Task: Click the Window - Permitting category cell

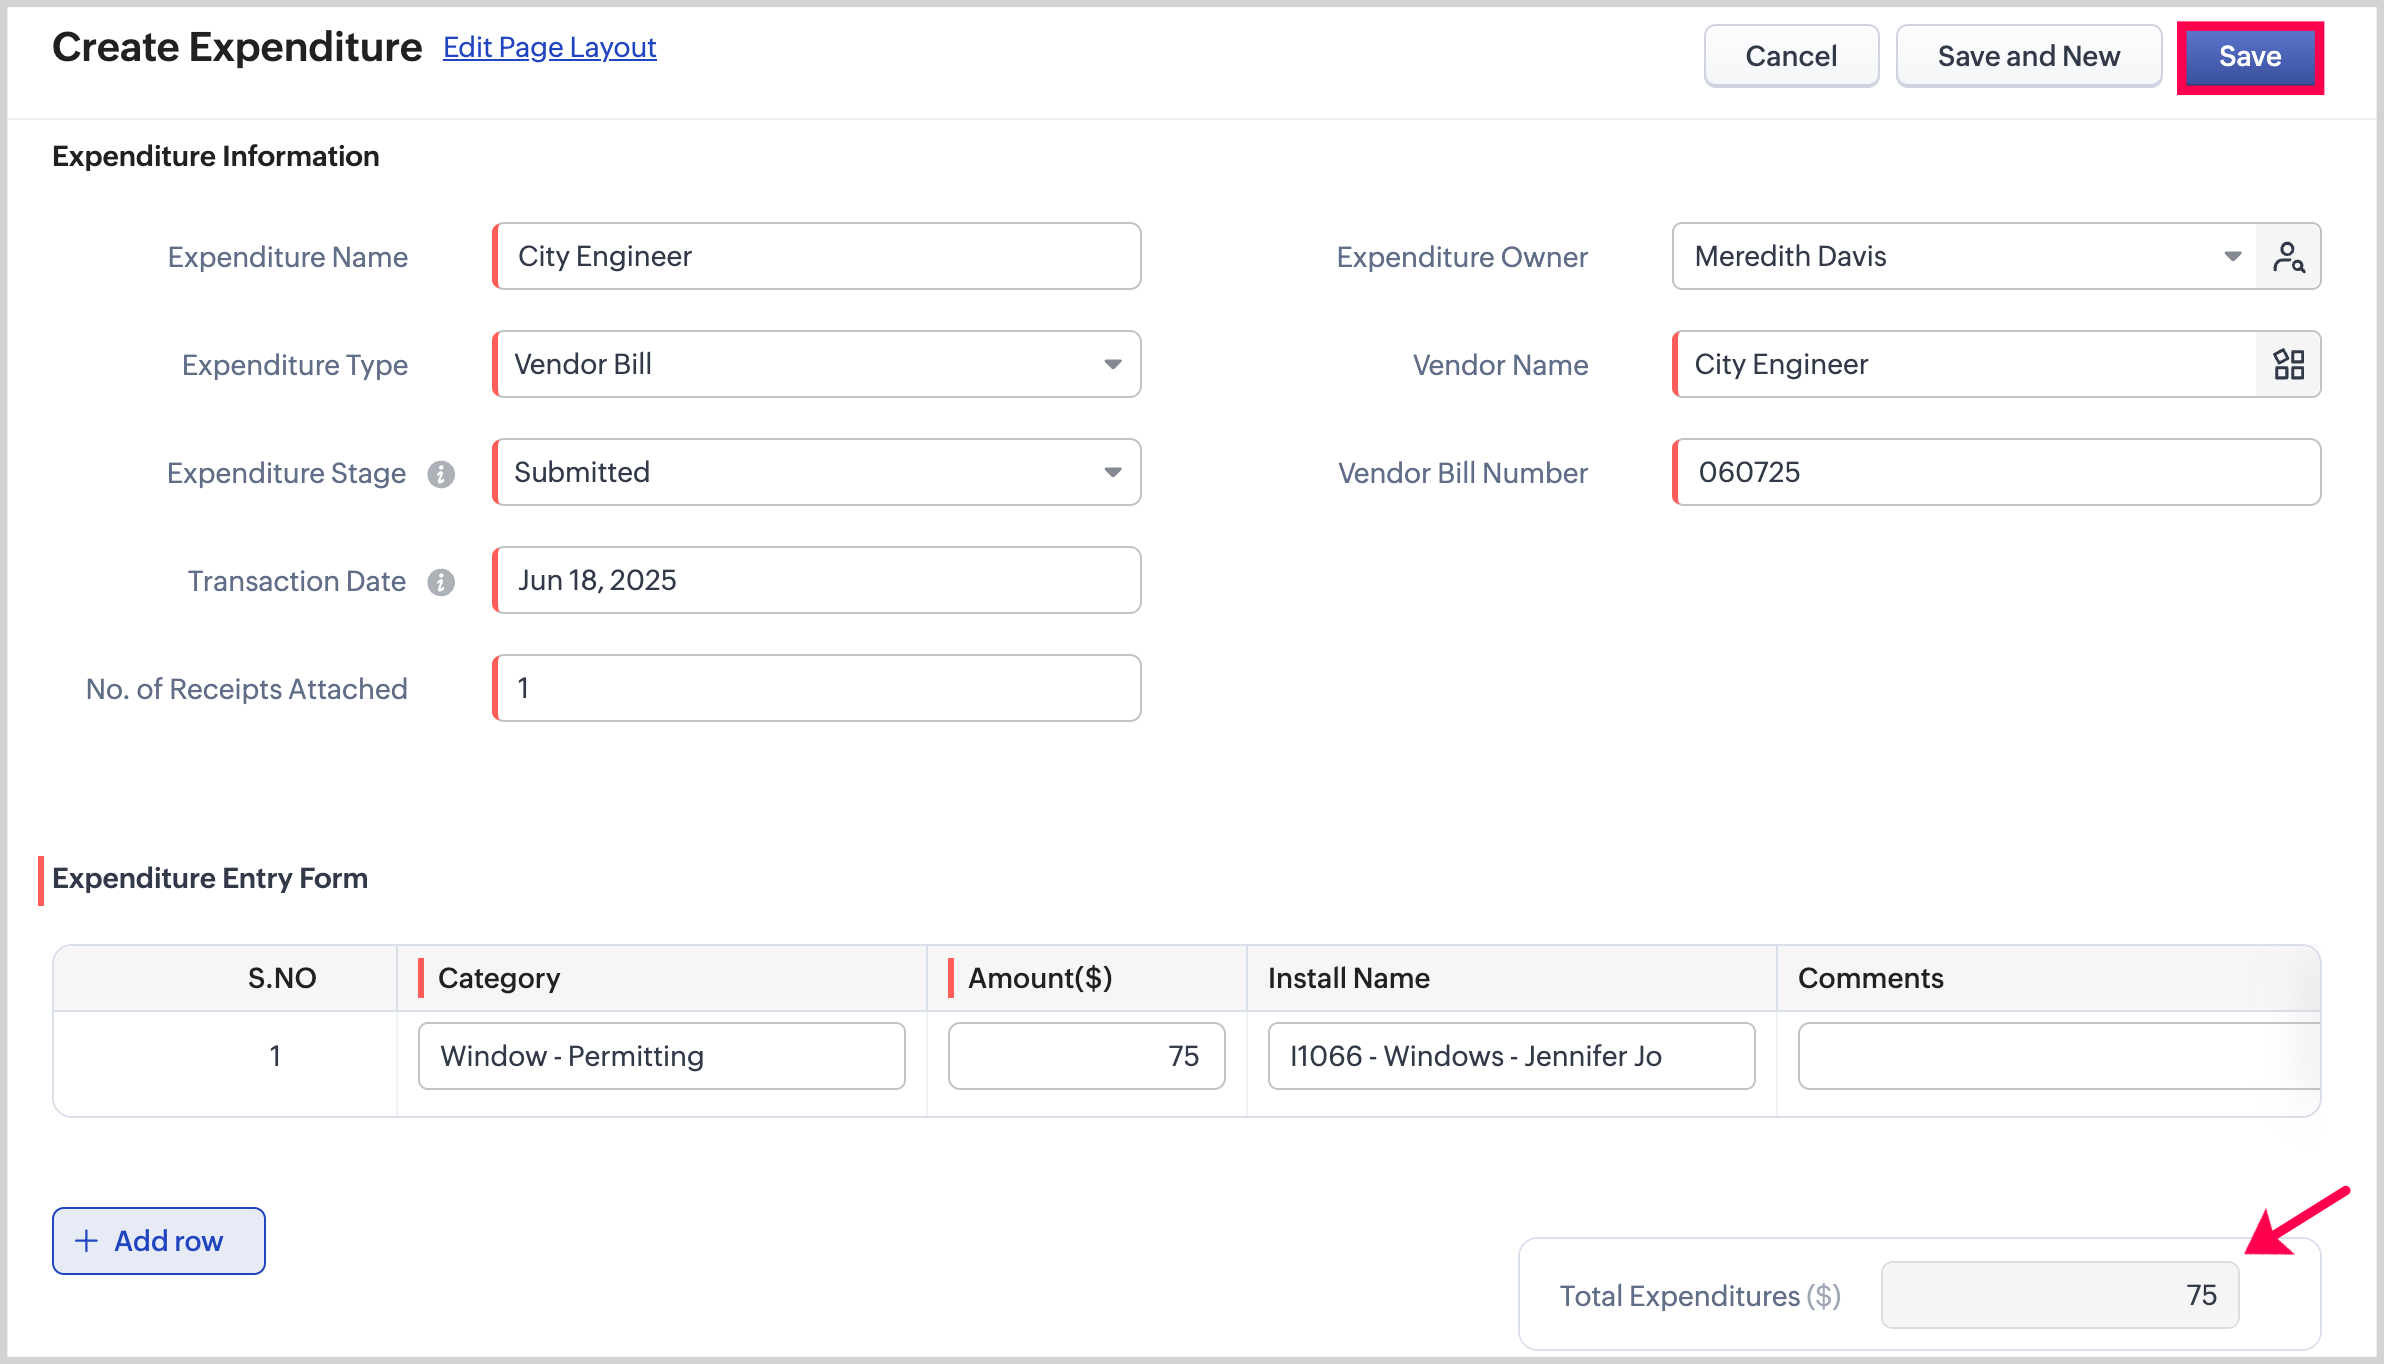Action: tap(661, 1056)
